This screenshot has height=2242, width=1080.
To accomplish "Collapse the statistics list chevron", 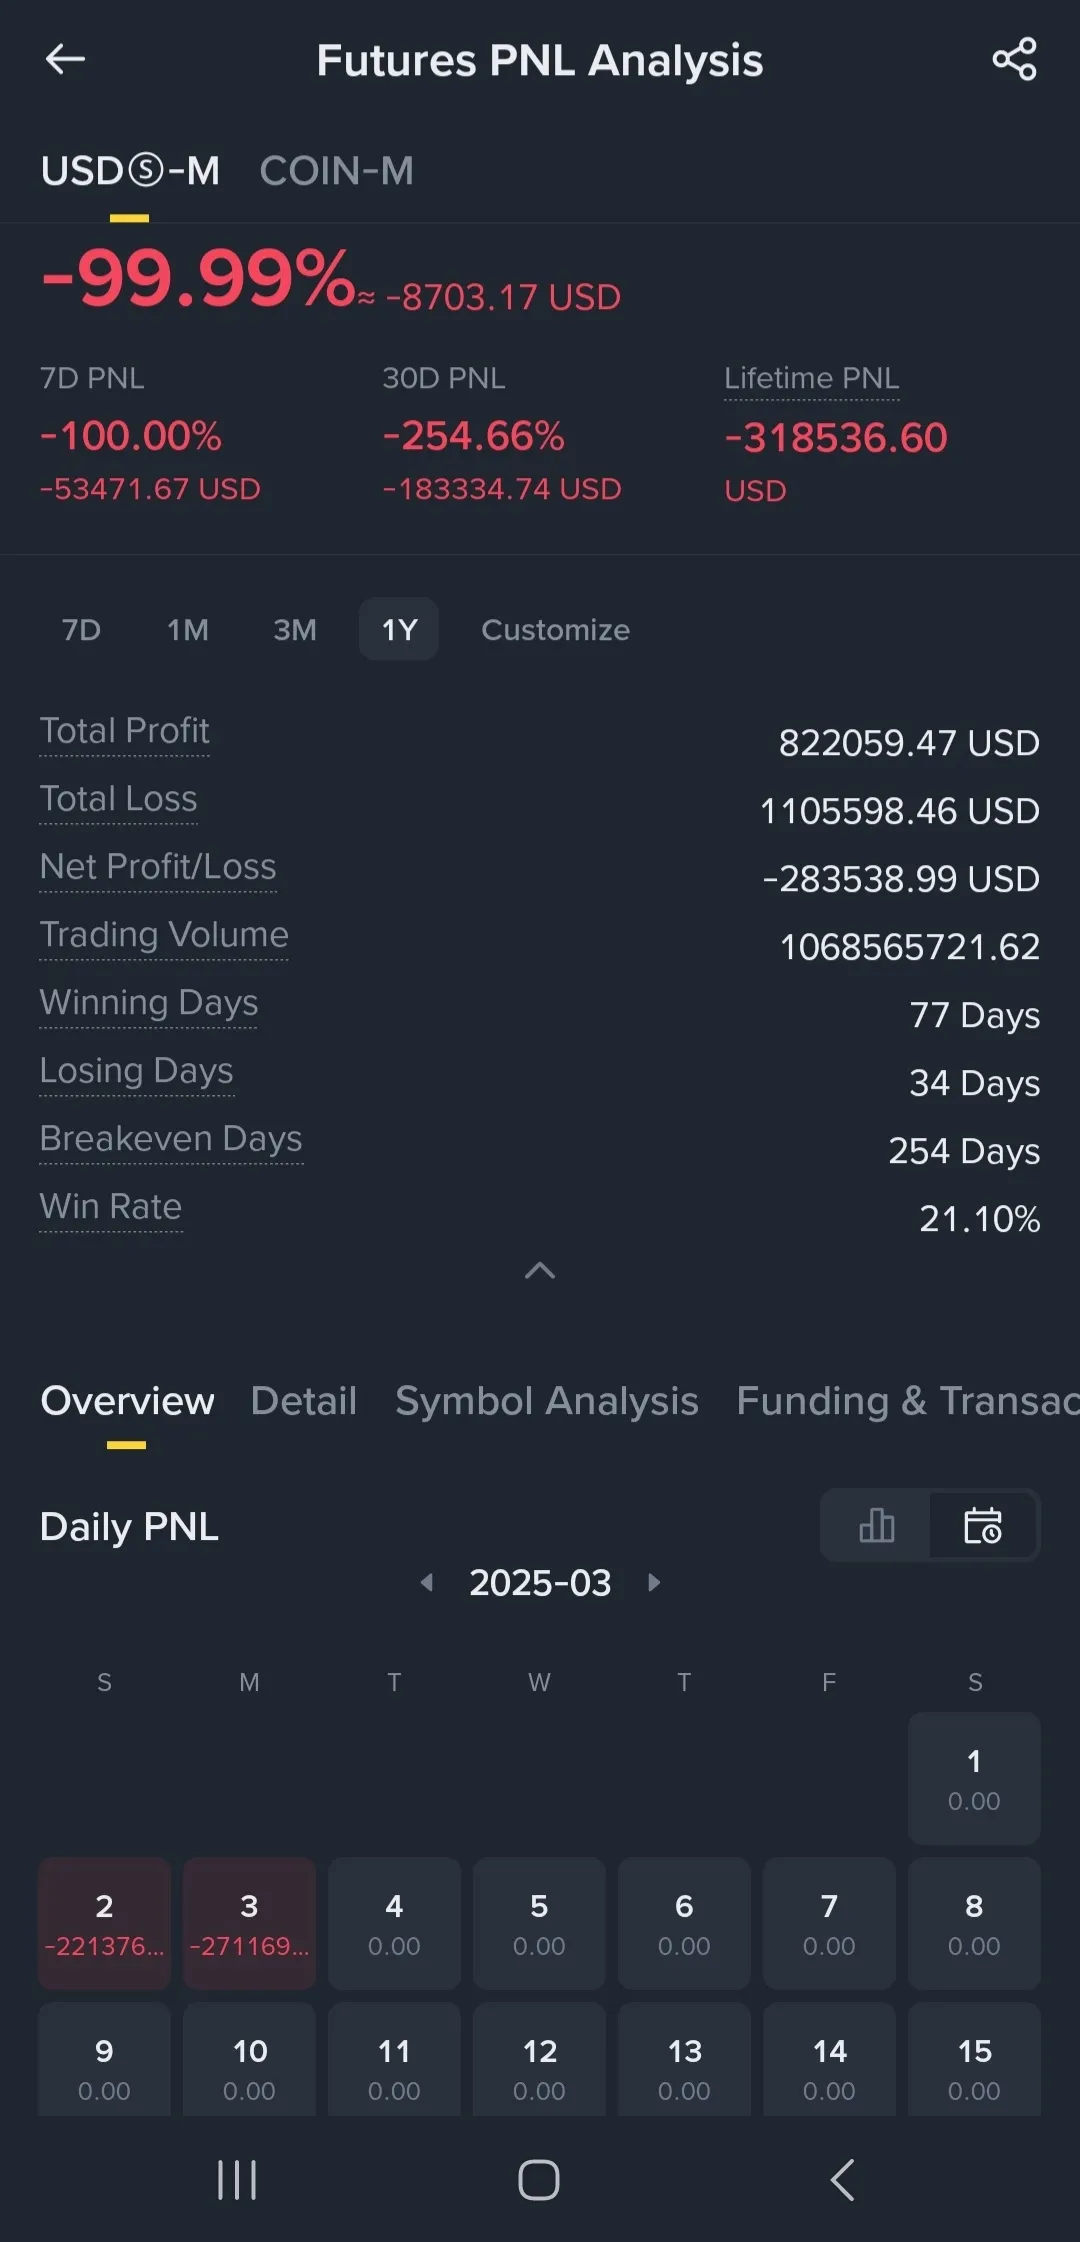I will click(540, 1270).
